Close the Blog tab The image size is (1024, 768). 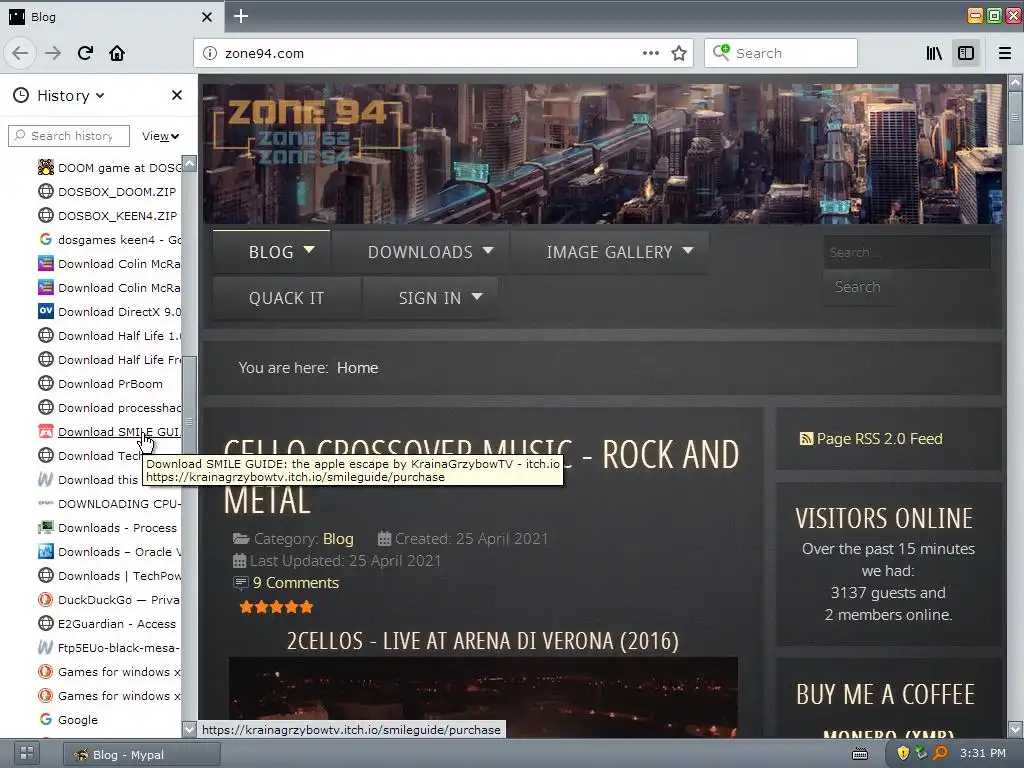click(x=207, y=17)
